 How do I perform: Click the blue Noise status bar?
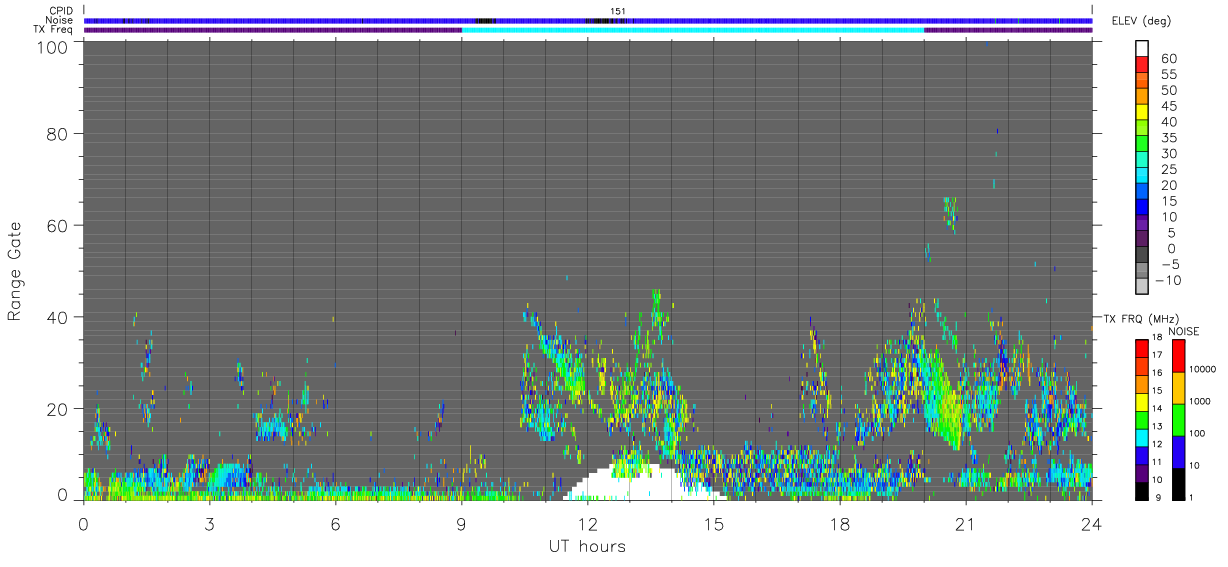588,20
